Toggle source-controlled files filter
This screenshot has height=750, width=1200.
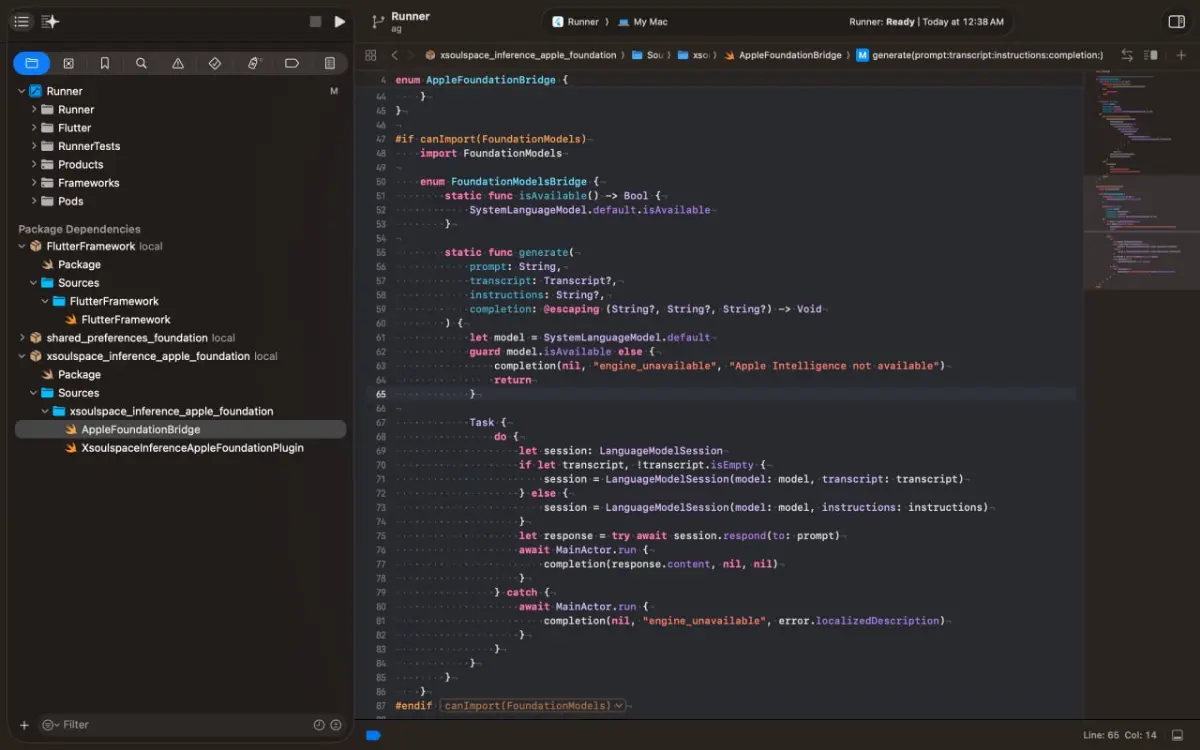(336, 725)
